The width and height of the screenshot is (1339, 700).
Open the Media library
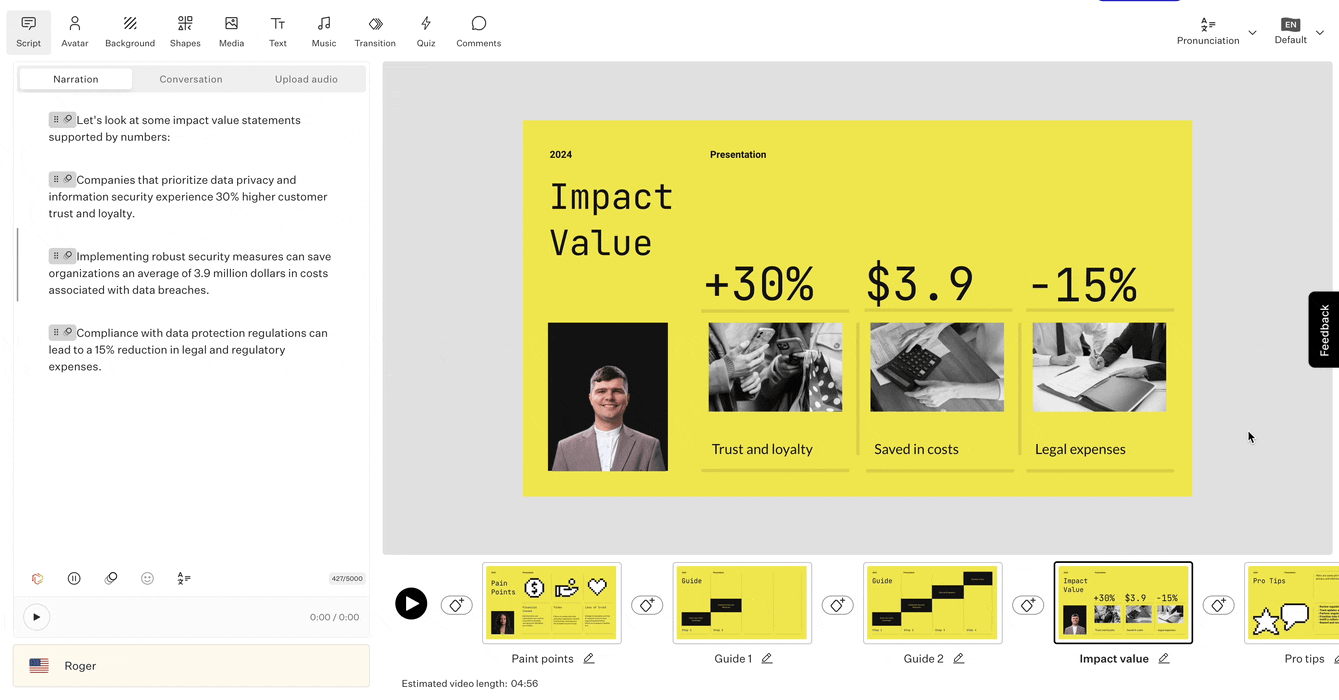(x=231, y=31)
